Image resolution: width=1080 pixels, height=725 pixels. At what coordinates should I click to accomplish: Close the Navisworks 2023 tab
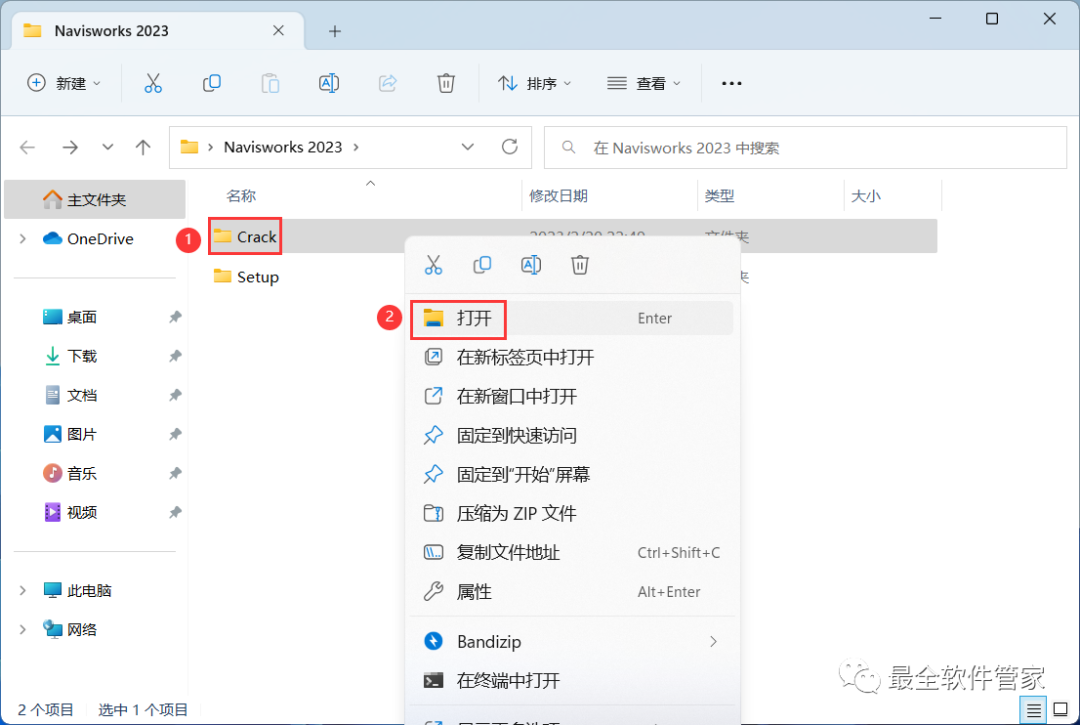tap(278, 30)
